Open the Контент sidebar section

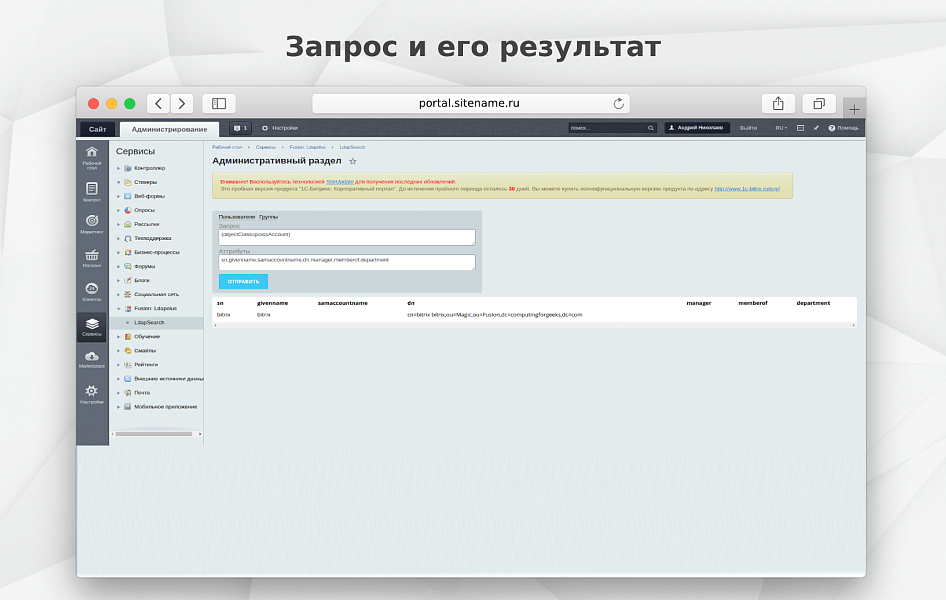(x=92, y=191)
